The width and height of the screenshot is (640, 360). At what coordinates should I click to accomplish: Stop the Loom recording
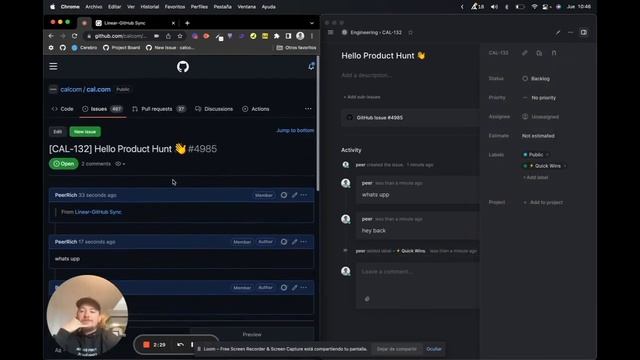147,345
